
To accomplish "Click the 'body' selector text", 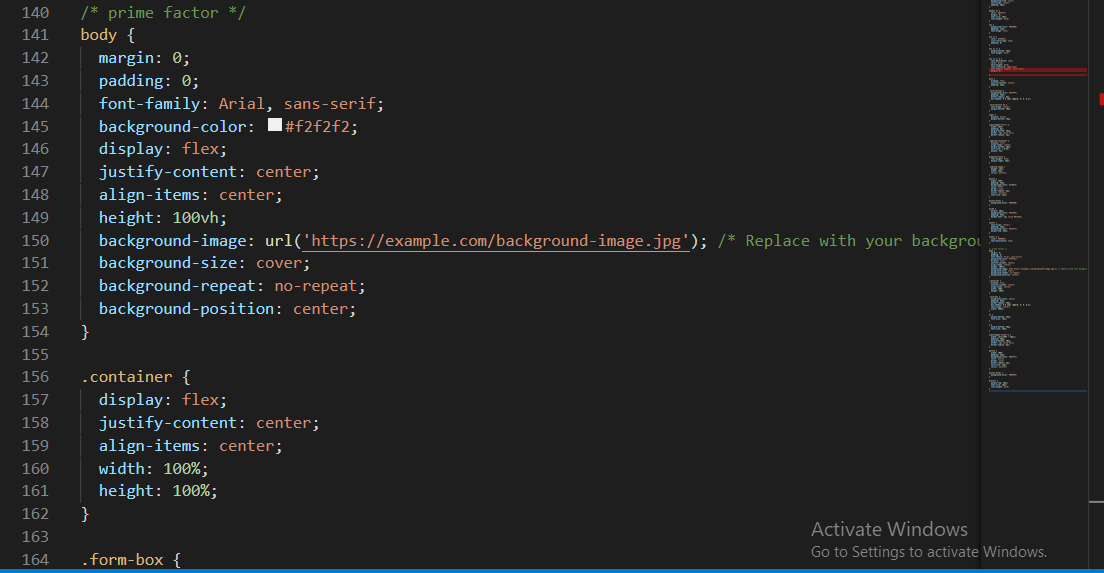I will [x=99, y=34].
